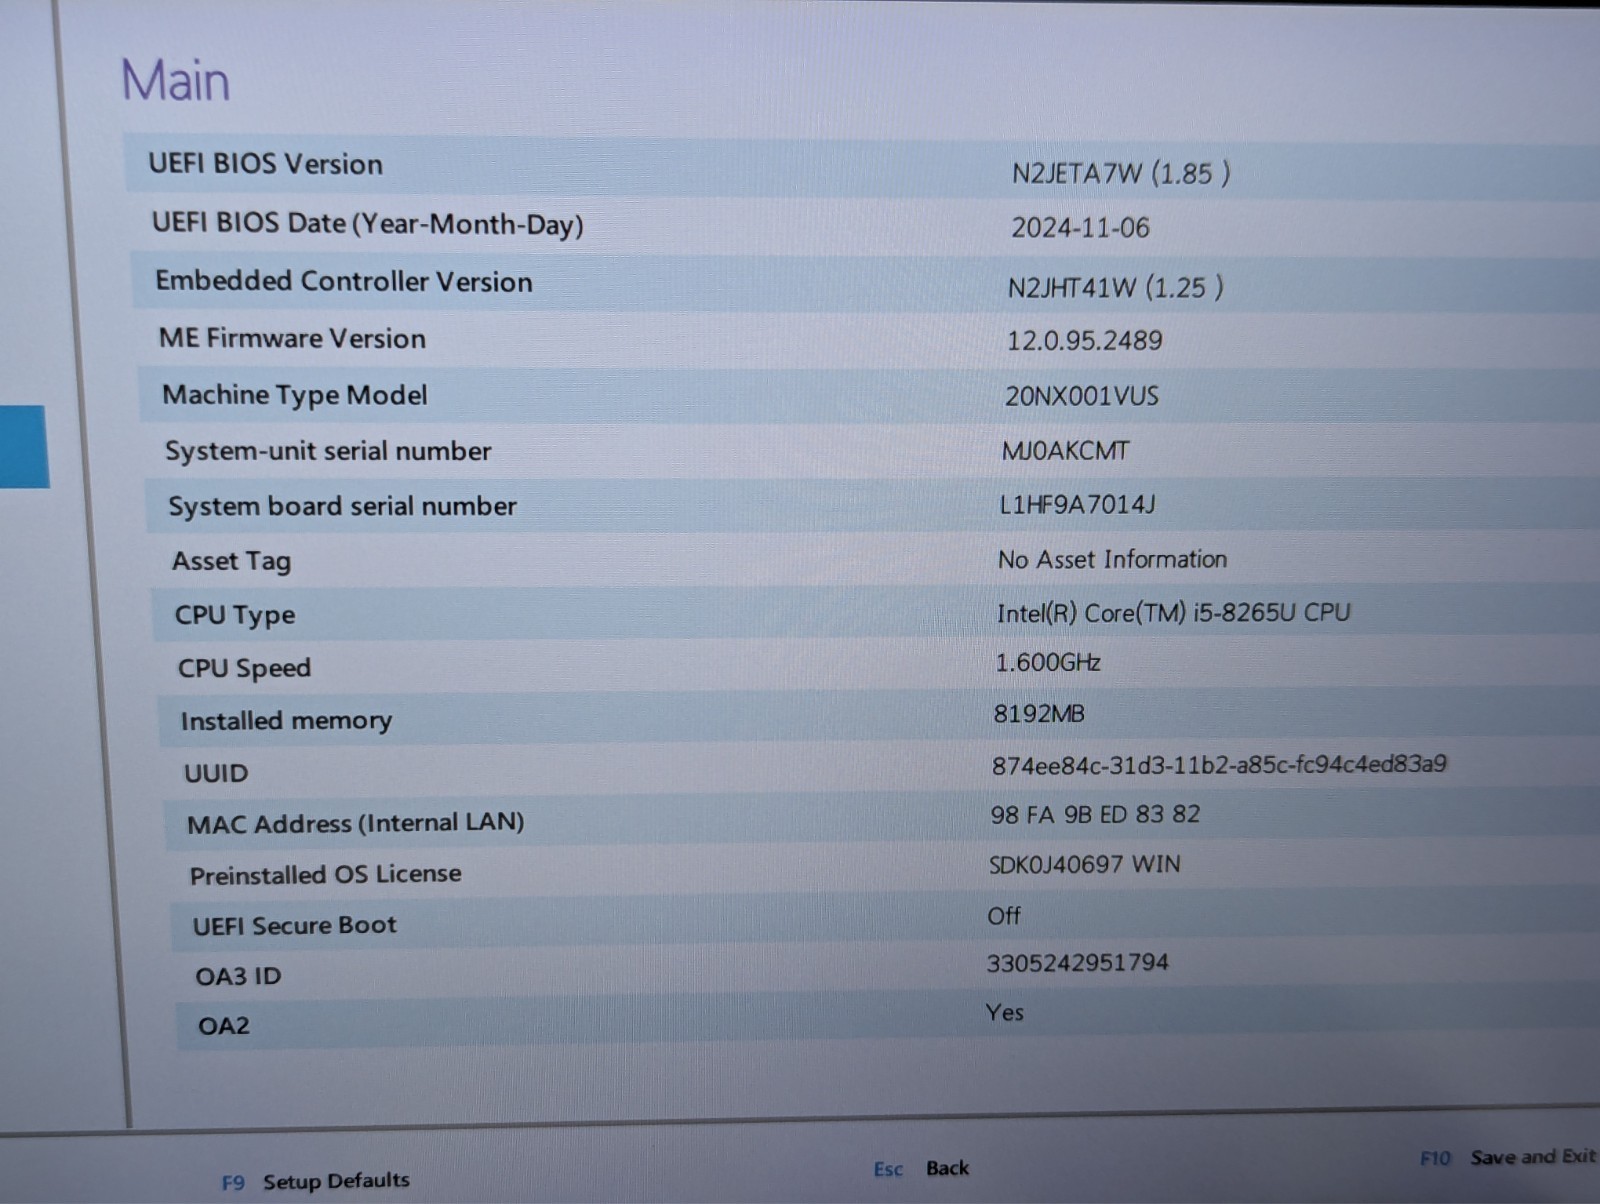Viewport: 1600px width, 1204px height.
Task: Select the No Asset Information value
Action: pos(1112,559)
